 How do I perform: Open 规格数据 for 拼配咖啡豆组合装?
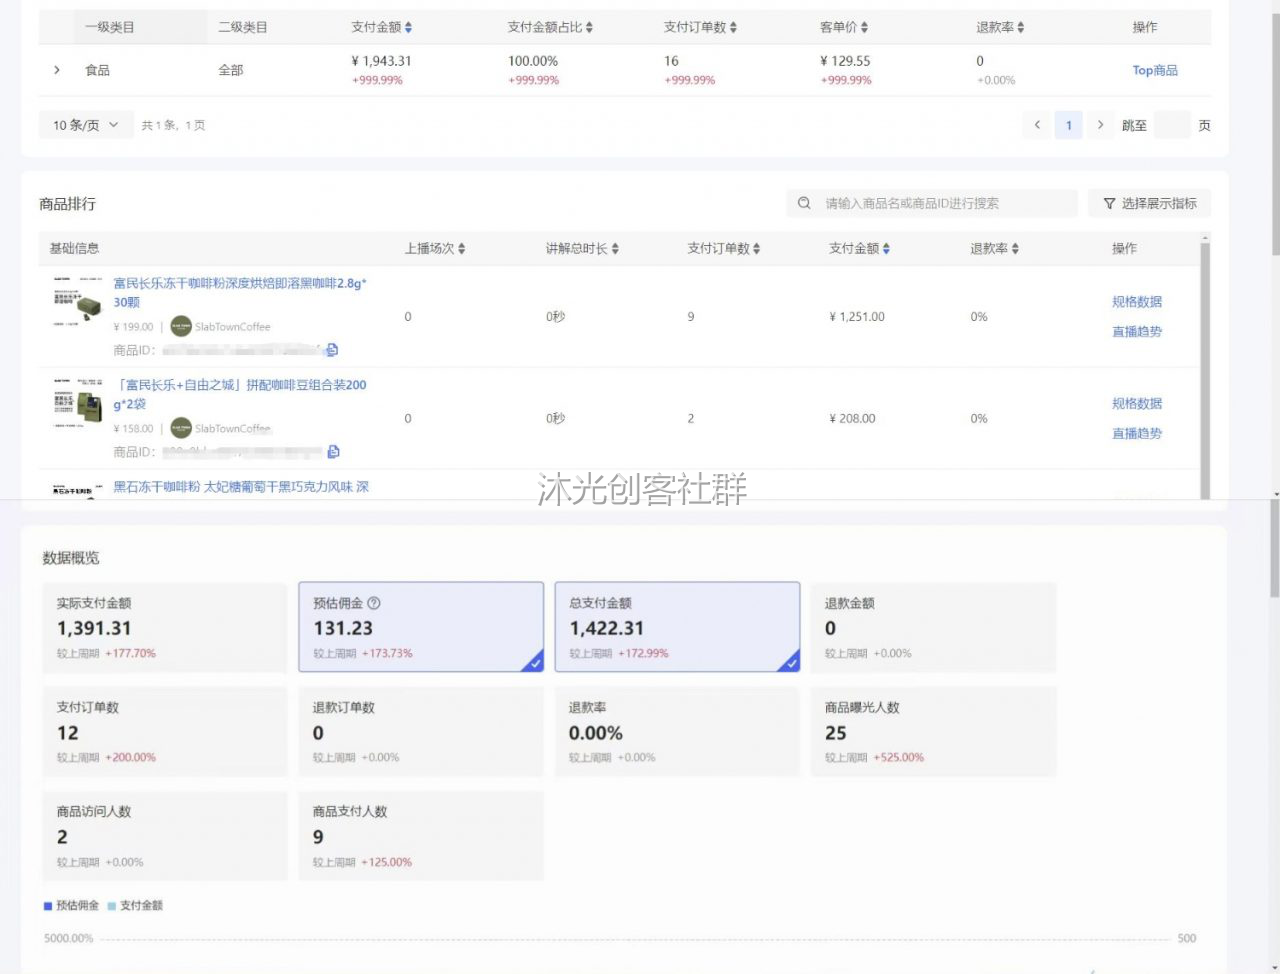pos(1137,403)
